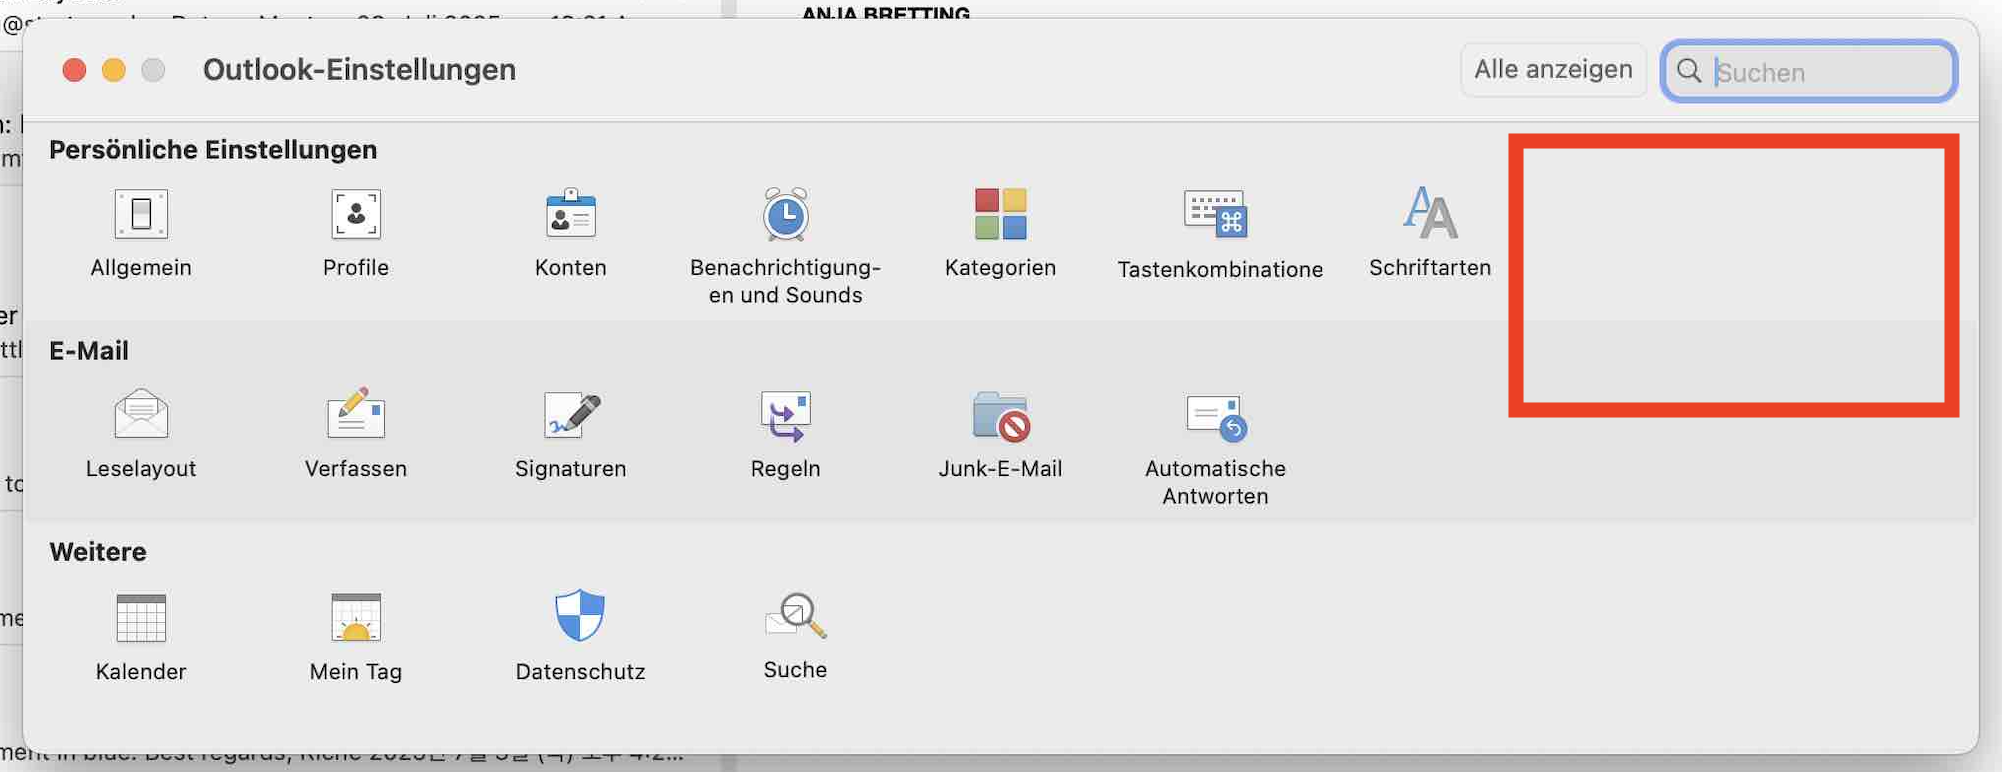Screen dimensions: 2002x772
Task: Open the Suche magnifier settings icon
Action: 796,616
